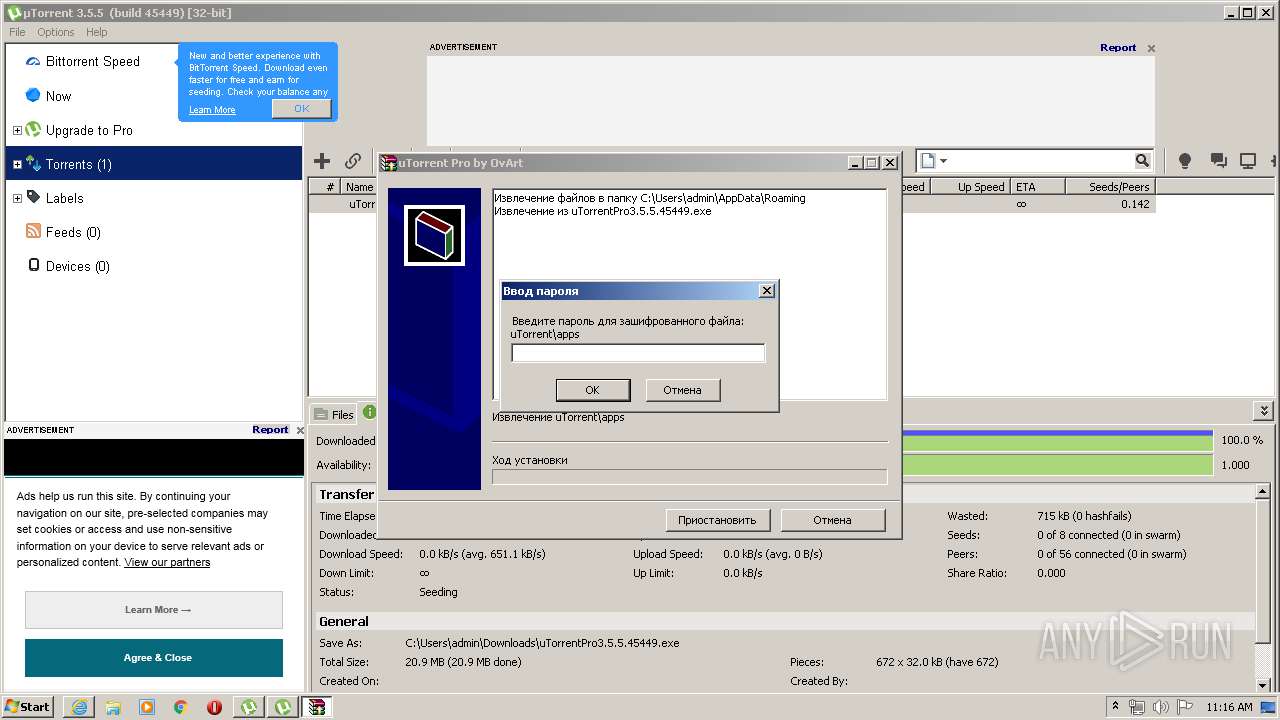Click the lightbulb icon in the toolbar
Image resolution: width=1280 pixels, height=720 pixels.
pos(1185,161)
